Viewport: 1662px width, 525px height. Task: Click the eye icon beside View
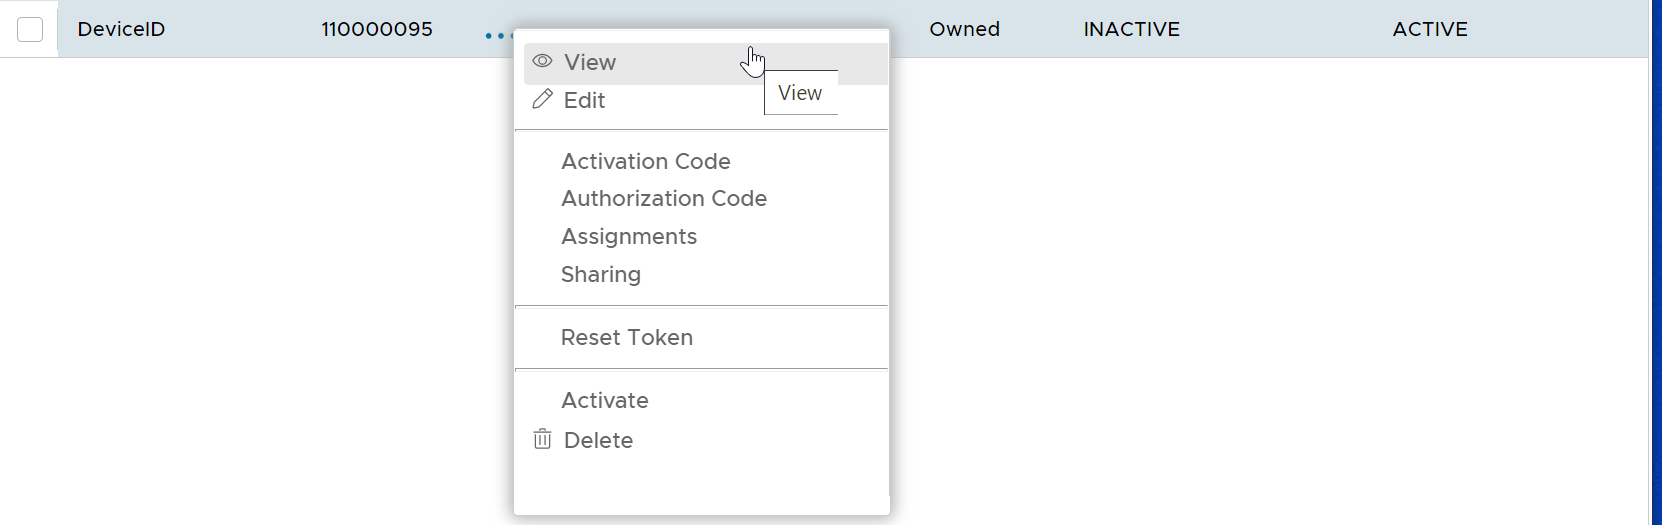pyautogui.click(x=542, y=62)
